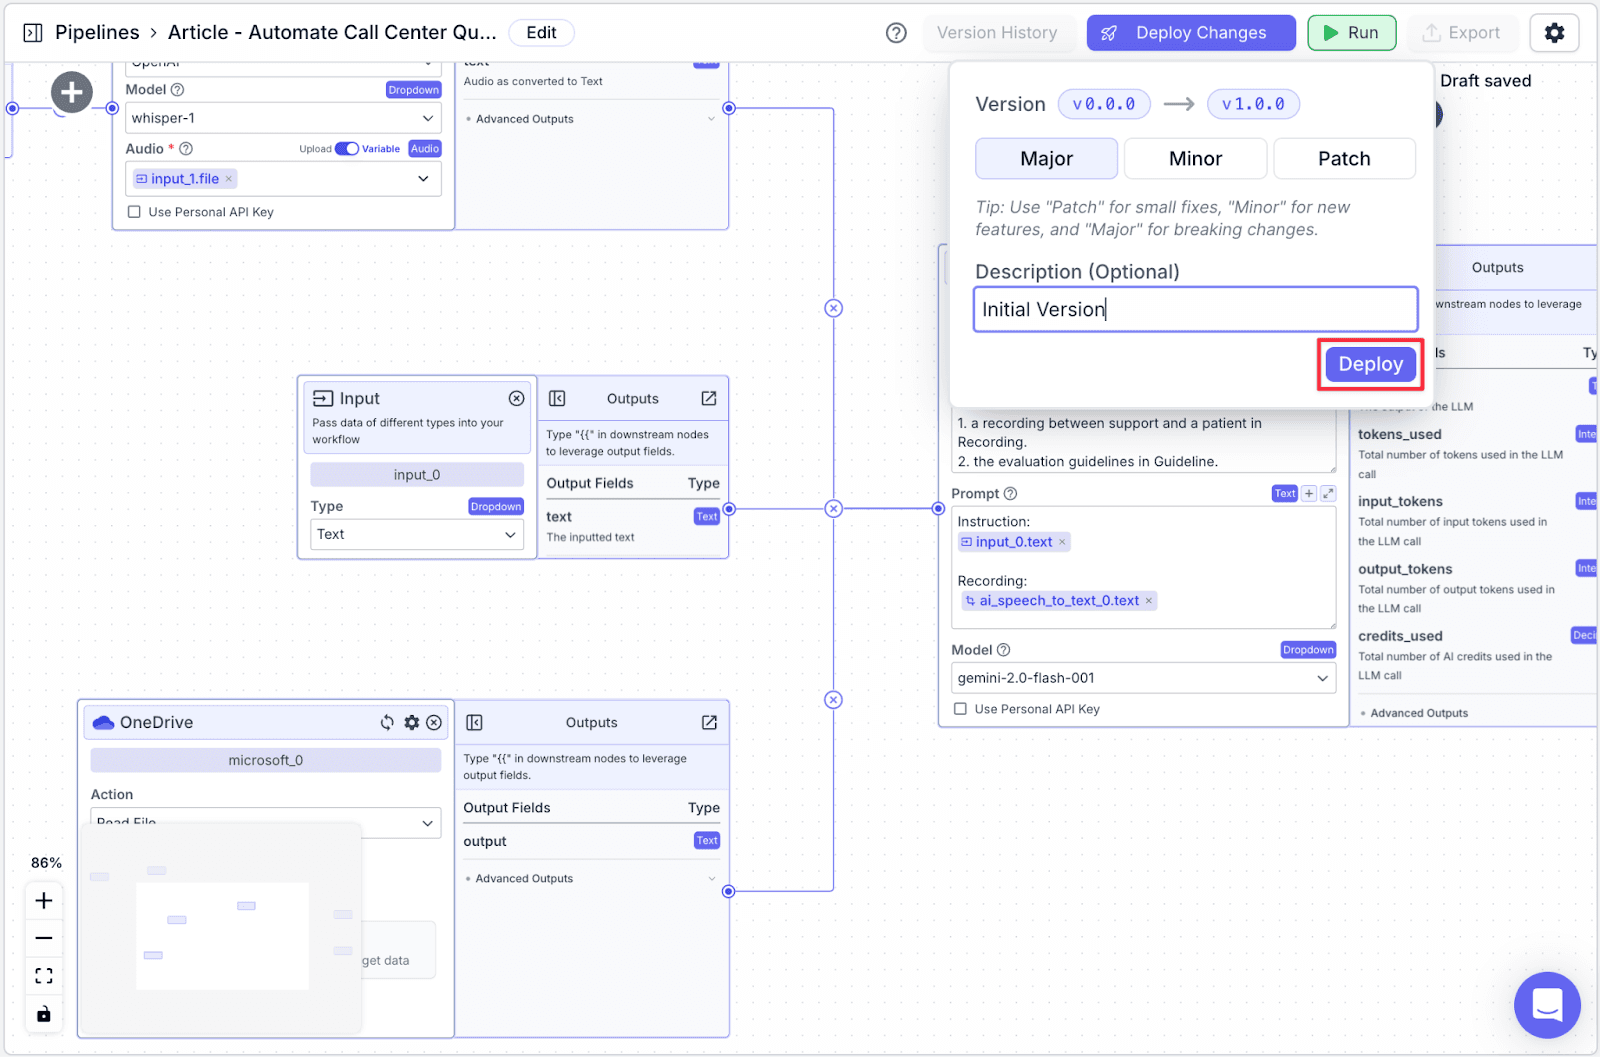The image size is (1600, 1057).
Task: Remove the ai_speech_to_text_0.text chip
Action: (1149, 601)
